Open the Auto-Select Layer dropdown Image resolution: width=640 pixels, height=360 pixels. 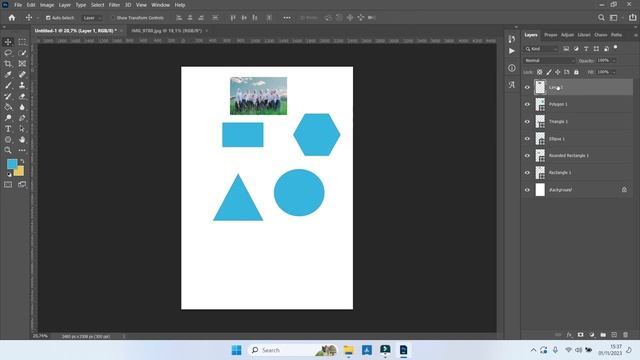(x=92, y=18)
